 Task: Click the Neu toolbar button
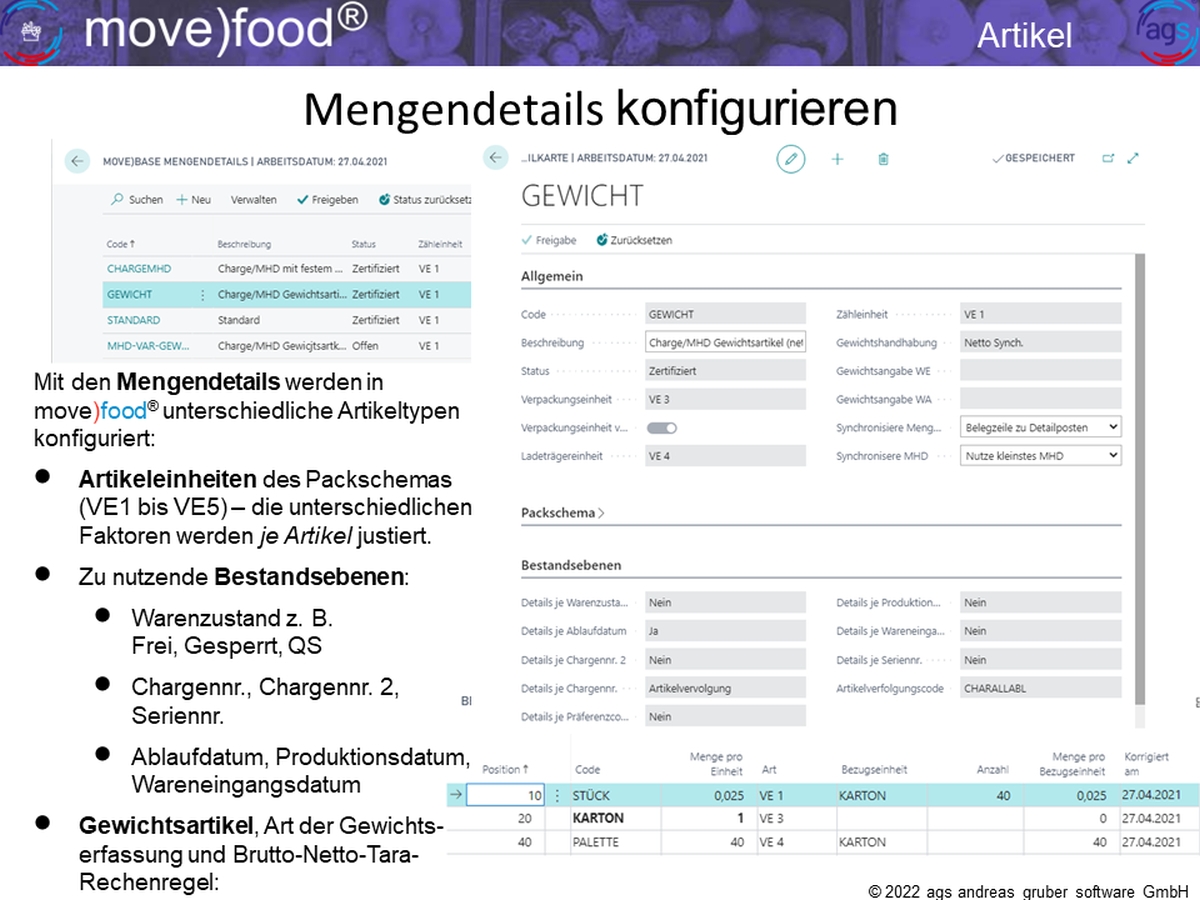(194, 200)
